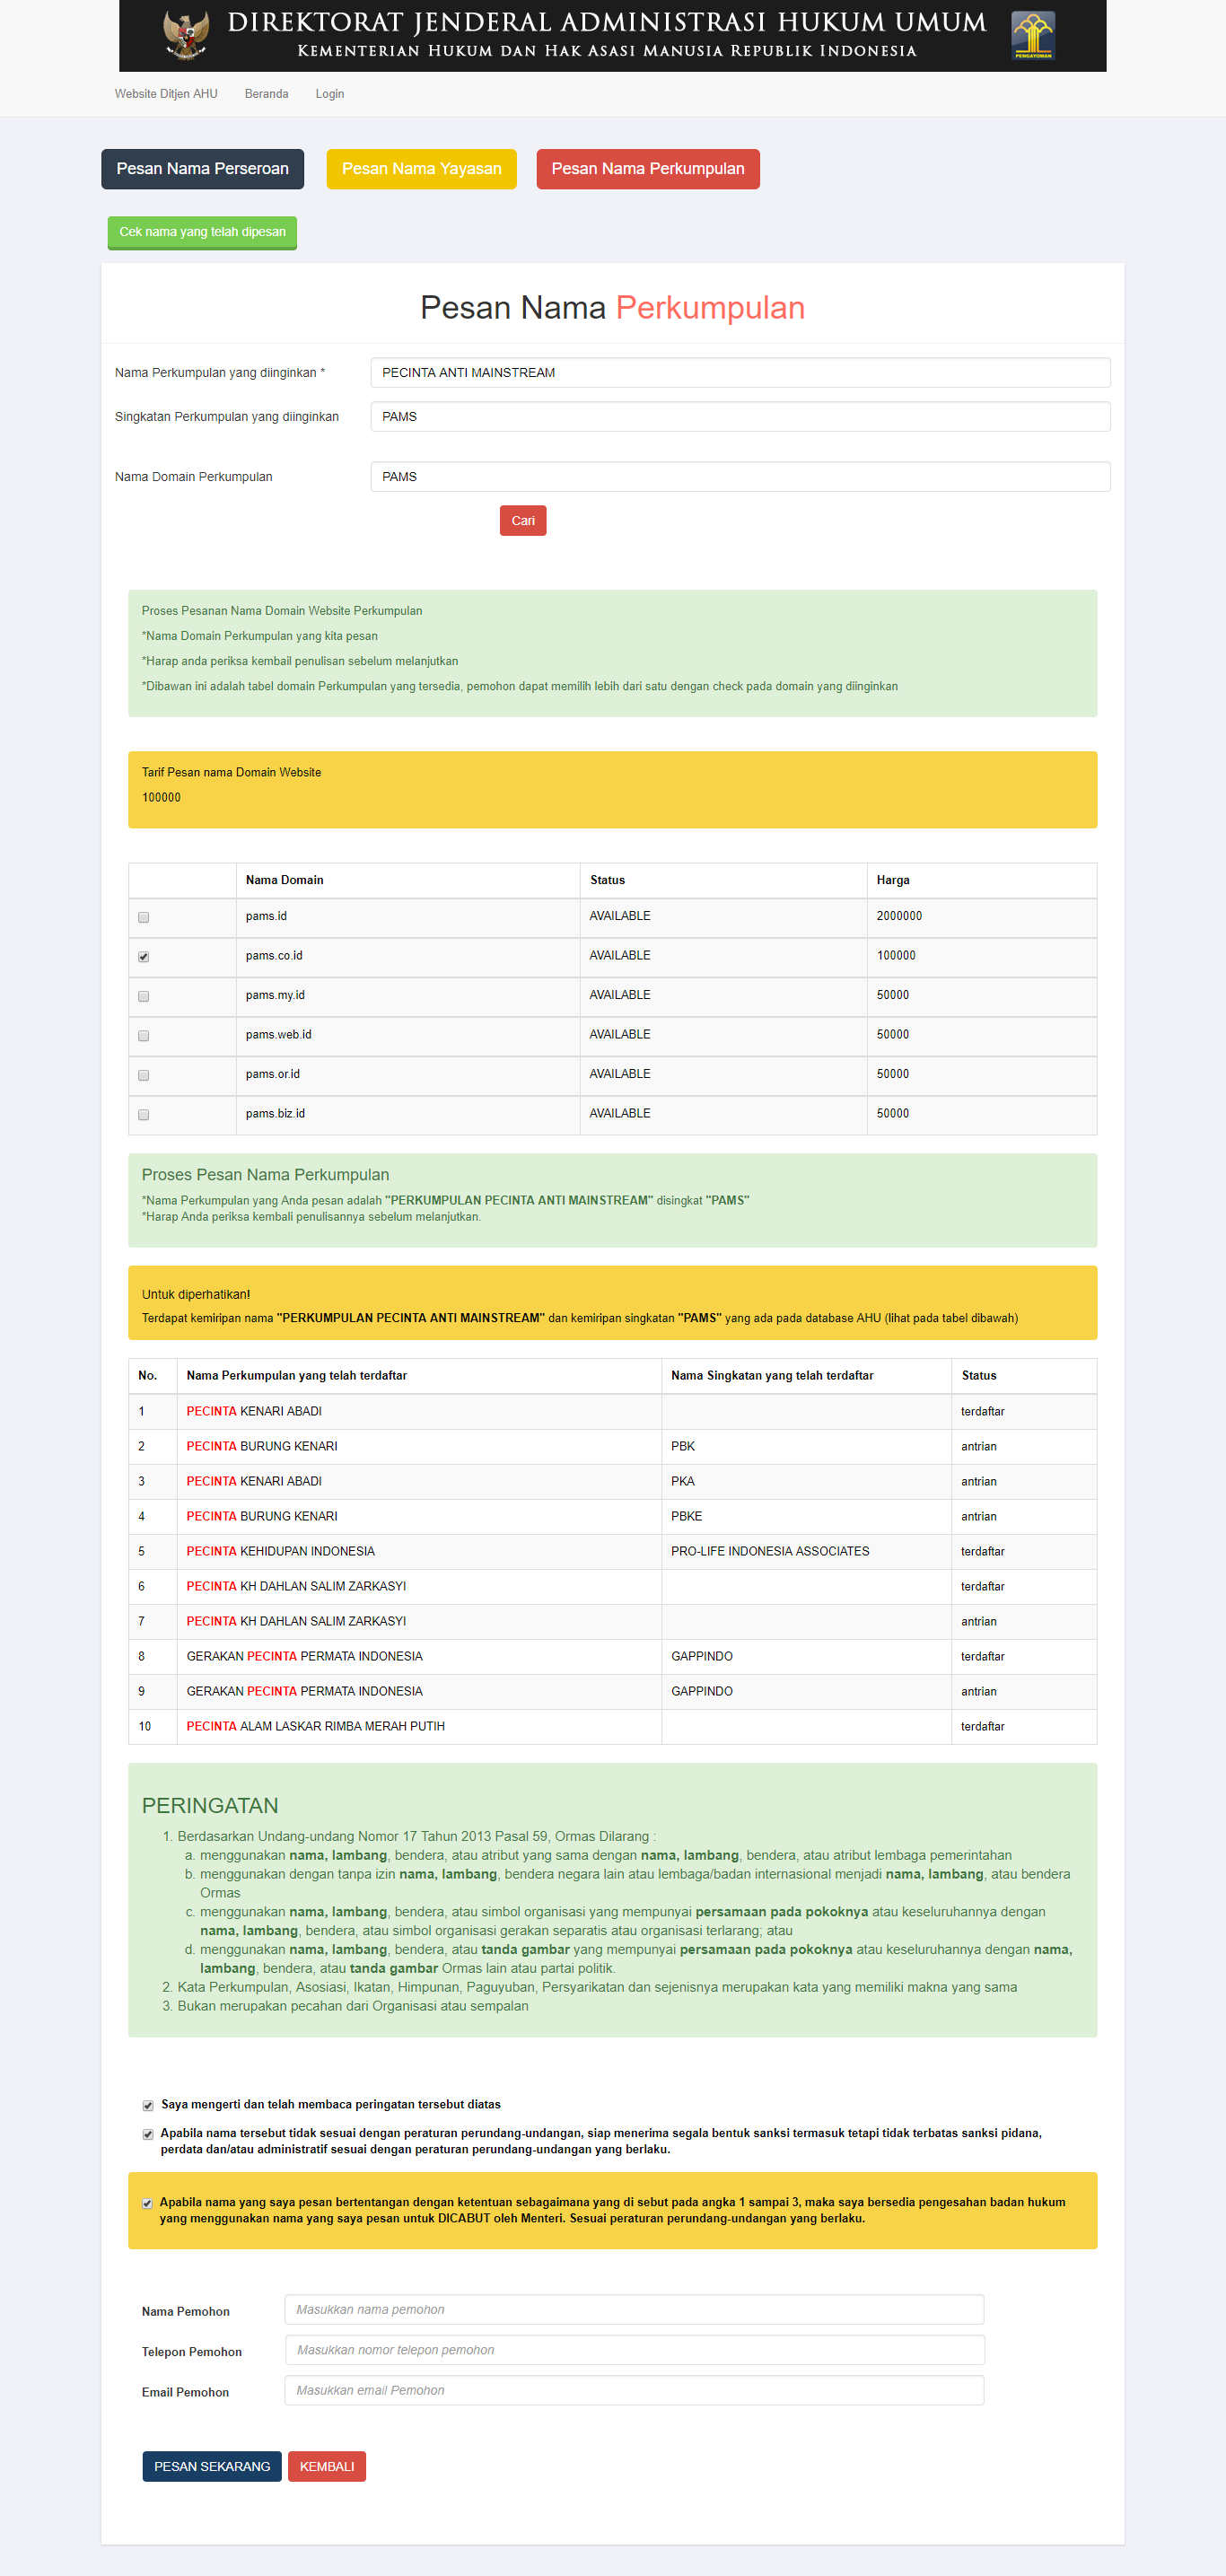The width and height of the screenshot is (1226, 2576).
Task: Click the Pesan Nama Perseroan button
Action: coord(203,169)
